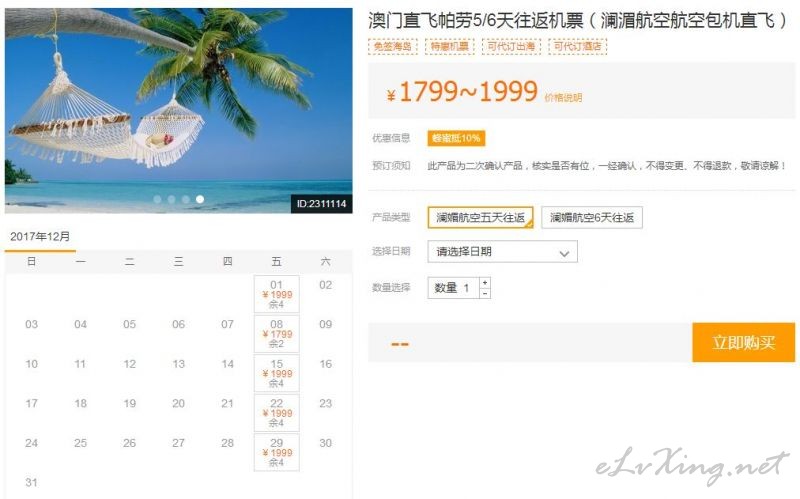This screenshot has width=800, height=499.
Task: Click the hammock beach banner image
Action: [179, 110]
